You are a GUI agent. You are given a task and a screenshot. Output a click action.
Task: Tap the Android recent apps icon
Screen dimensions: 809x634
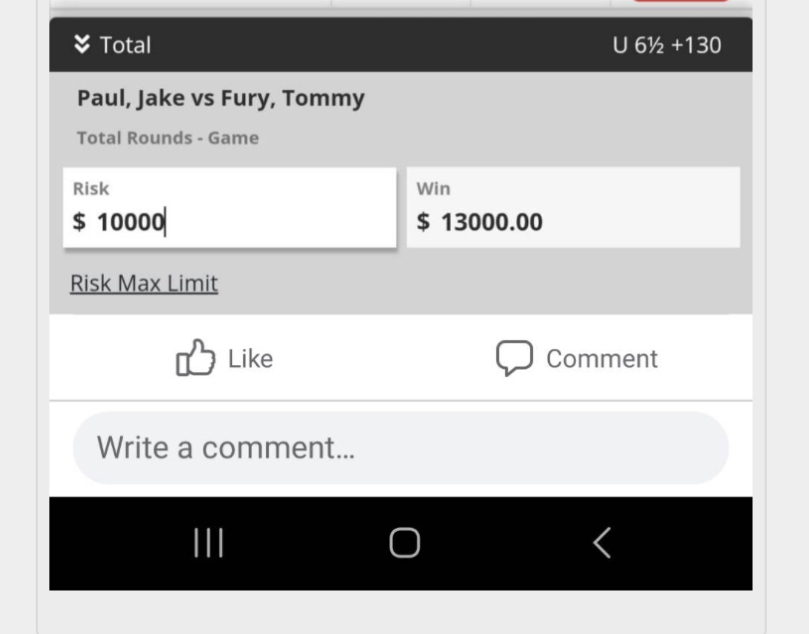(x=208, y=543)
